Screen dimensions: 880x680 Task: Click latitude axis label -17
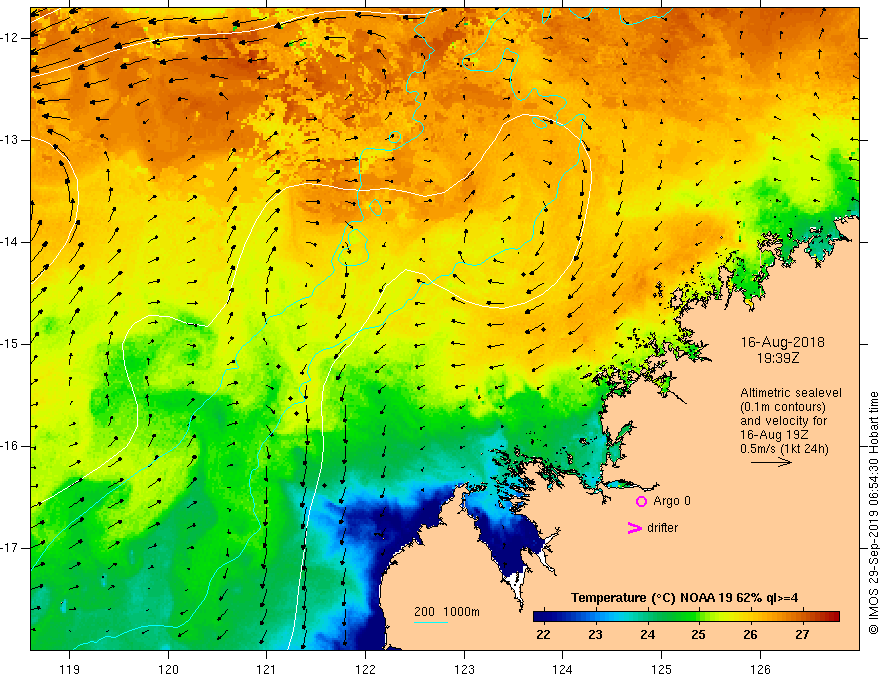pos(11,548)
